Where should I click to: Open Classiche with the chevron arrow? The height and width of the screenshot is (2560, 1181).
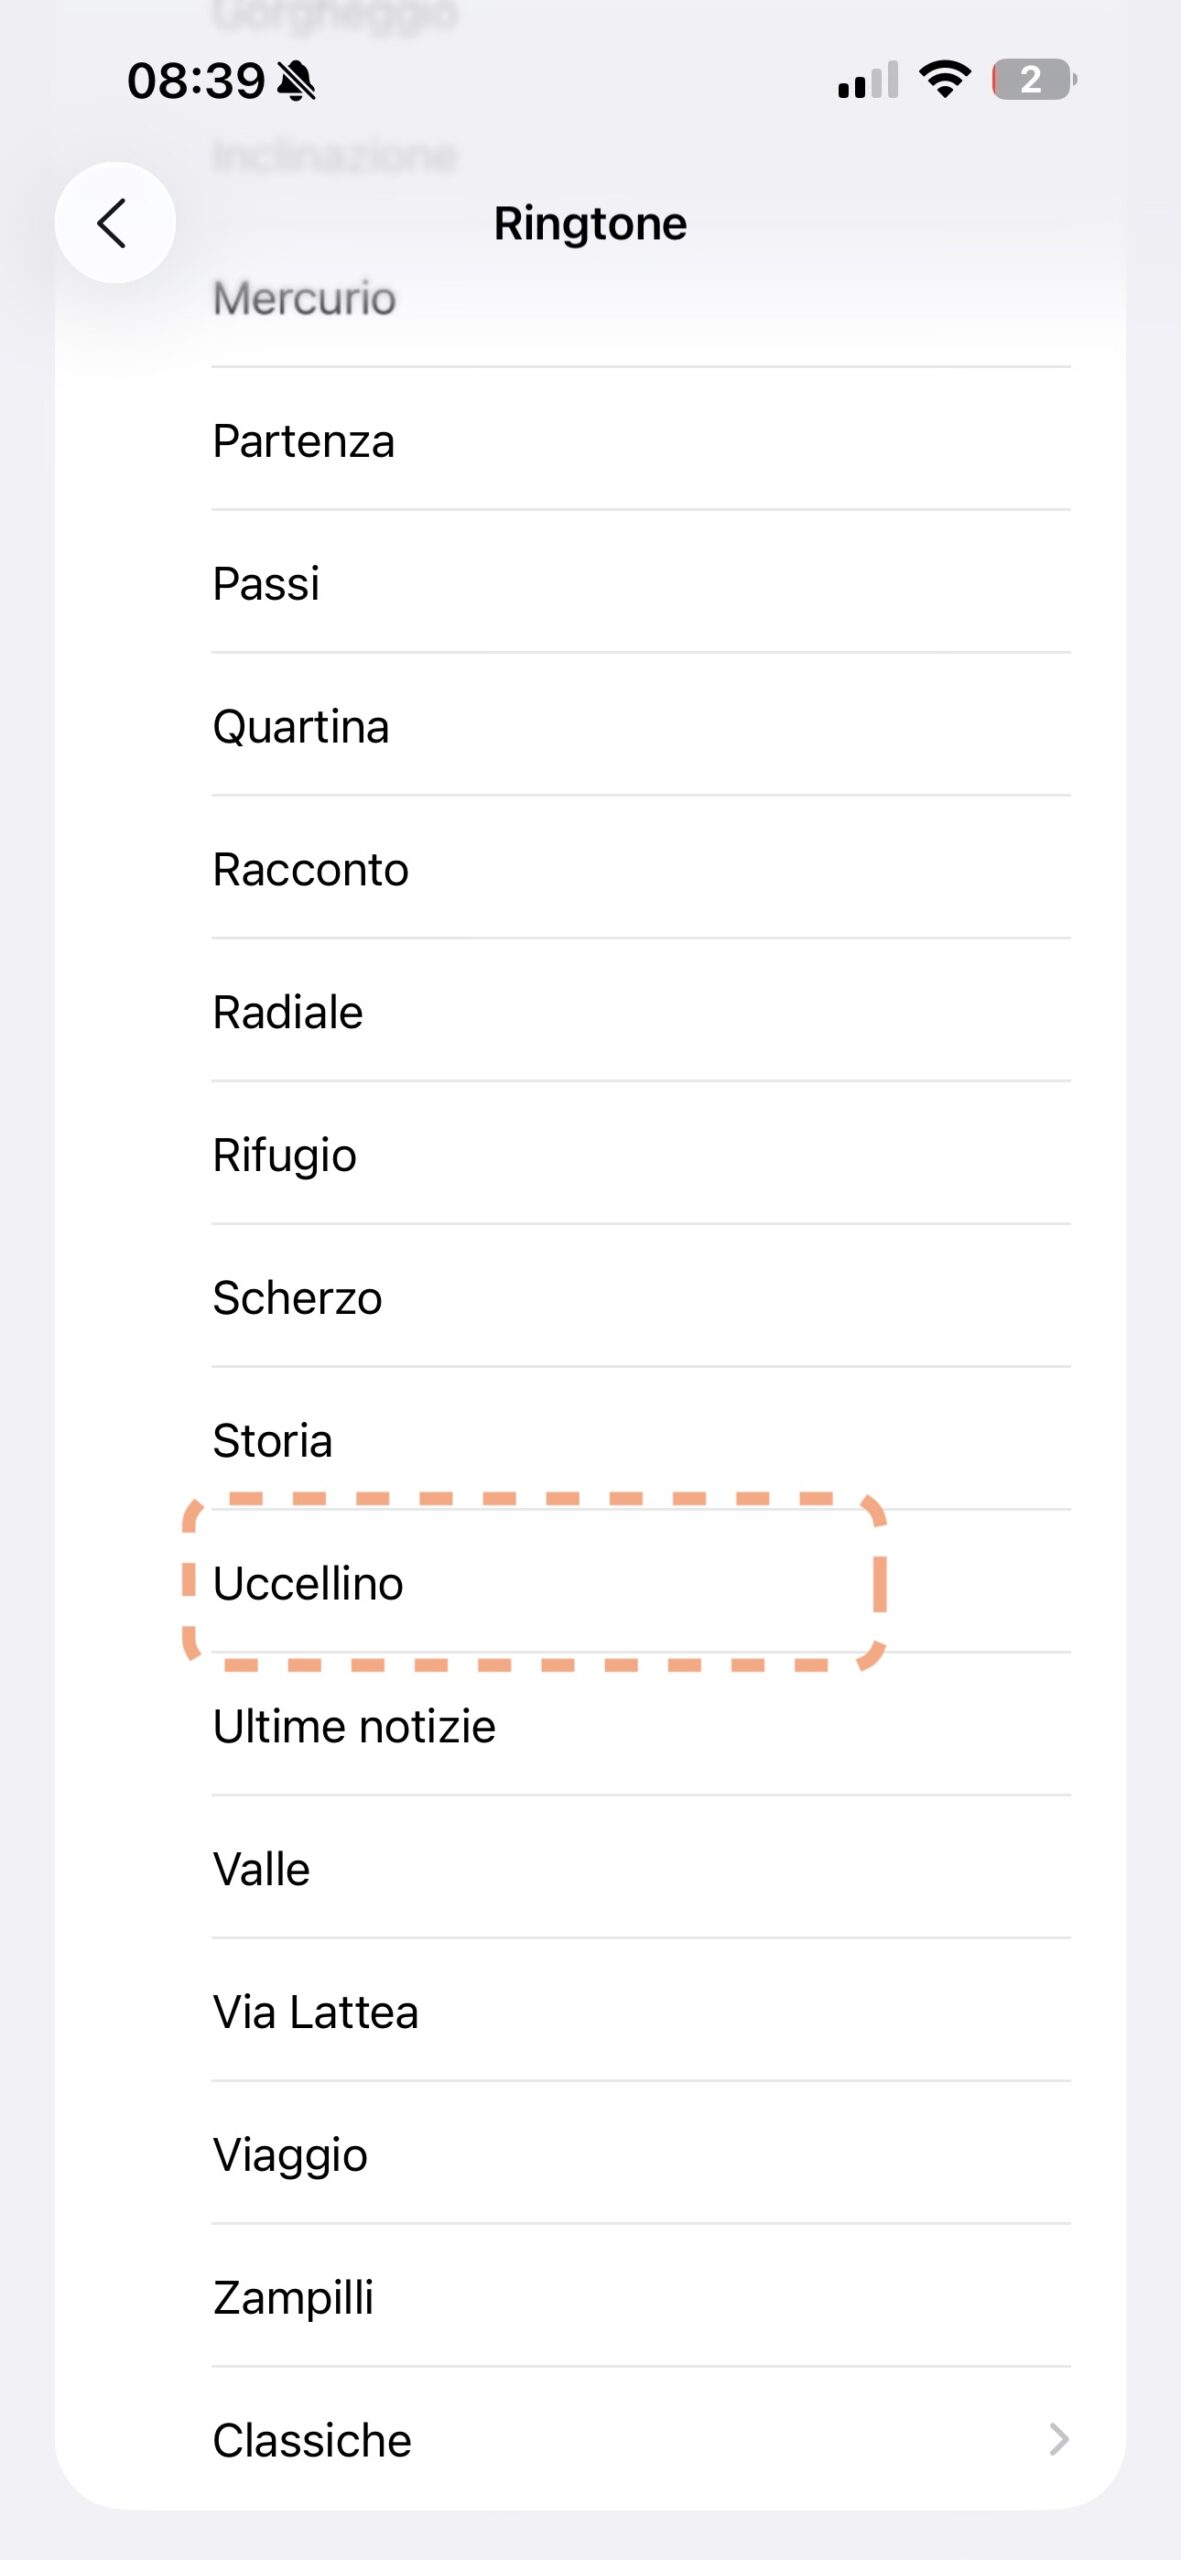(x=1058, y=2439)
